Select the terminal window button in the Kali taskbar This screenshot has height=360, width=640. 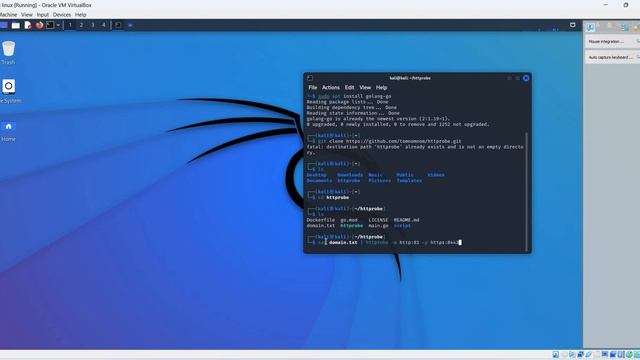tap(118, 25)
